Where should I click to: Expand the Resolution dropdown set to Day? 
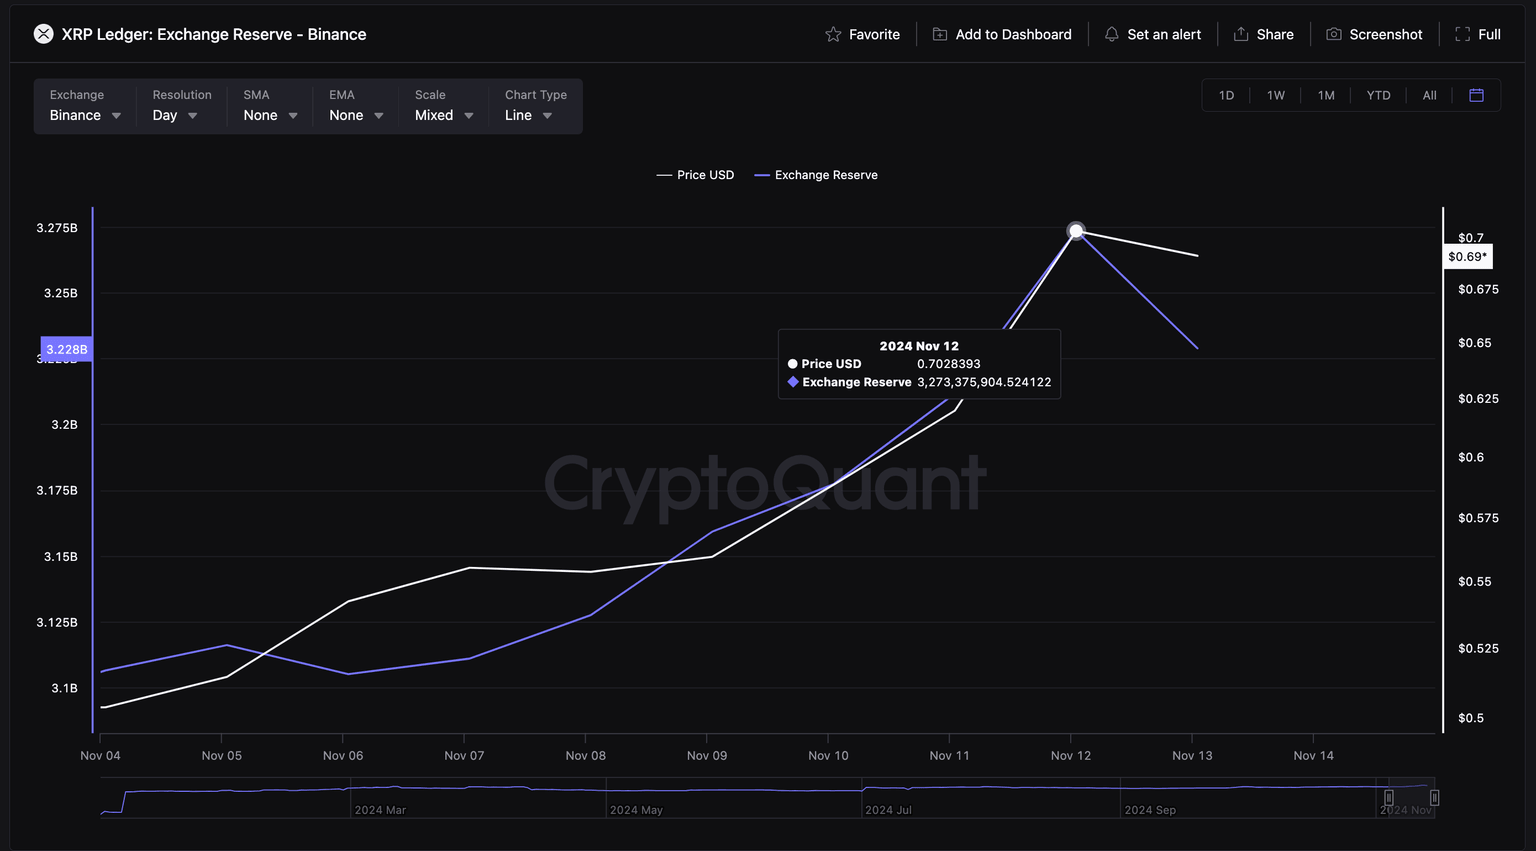(x=175, y=115)
